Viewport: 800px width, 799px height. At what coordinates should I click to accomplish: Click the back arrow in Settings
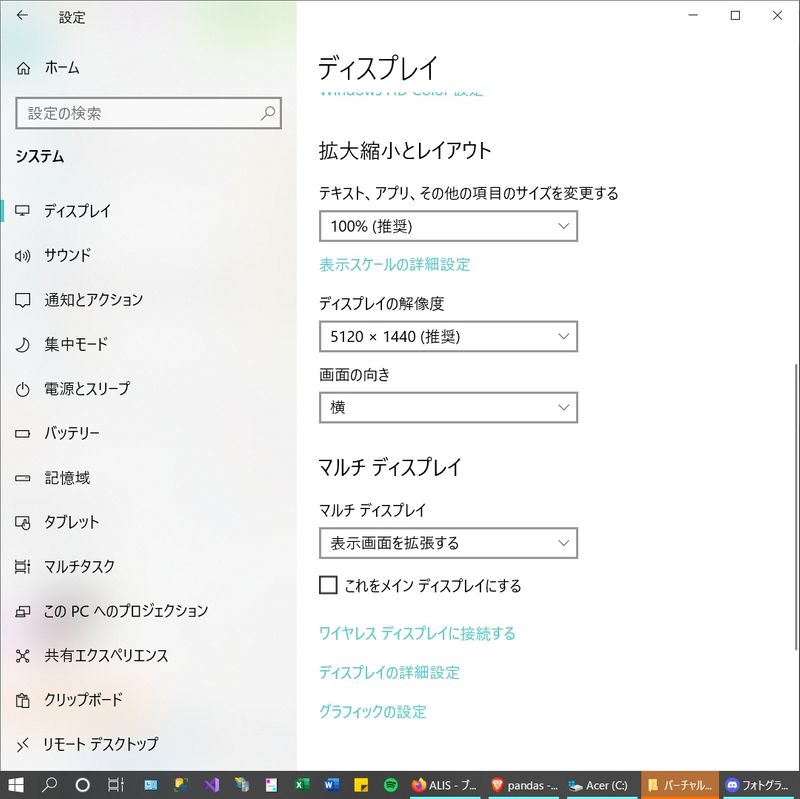(x=22, y=17)
